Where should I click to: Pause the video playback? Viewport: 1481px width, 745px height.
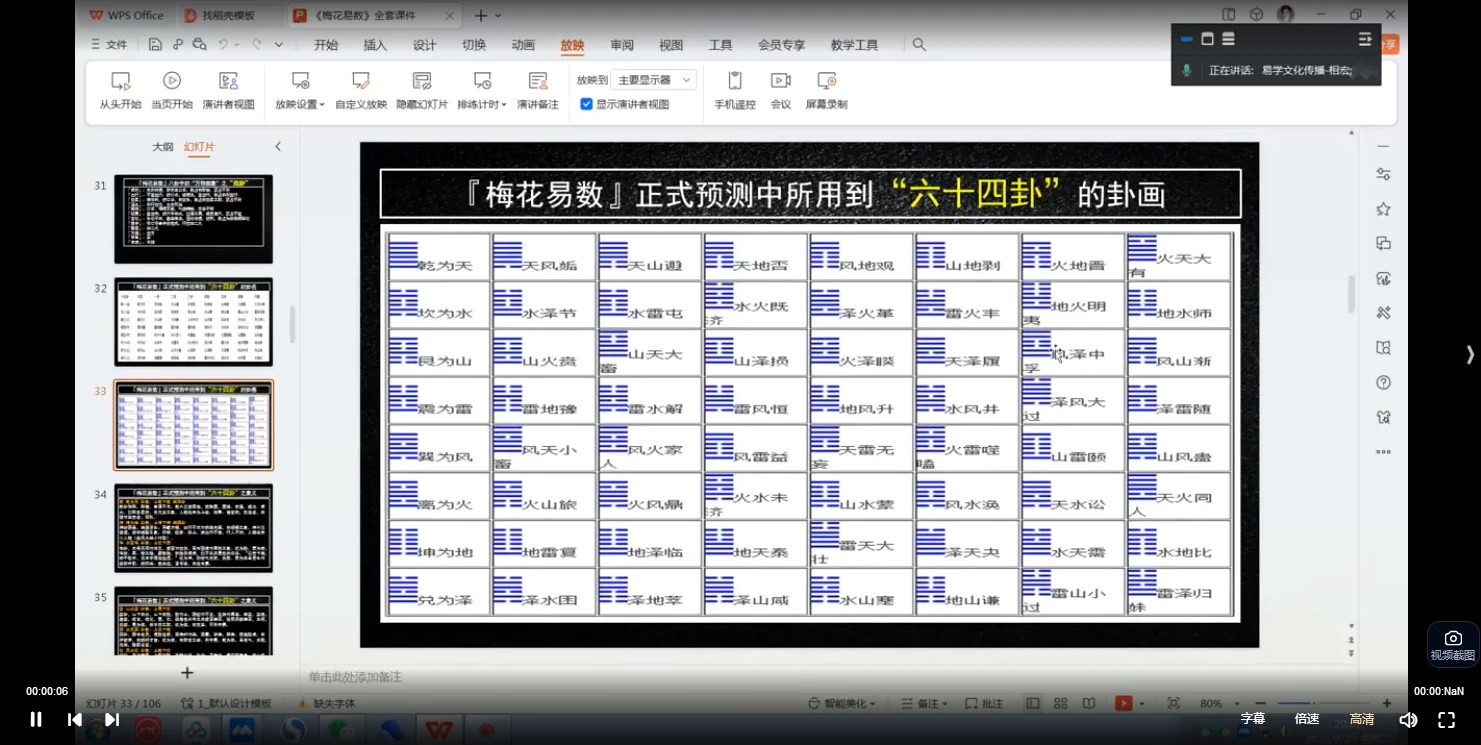(36, 719)
